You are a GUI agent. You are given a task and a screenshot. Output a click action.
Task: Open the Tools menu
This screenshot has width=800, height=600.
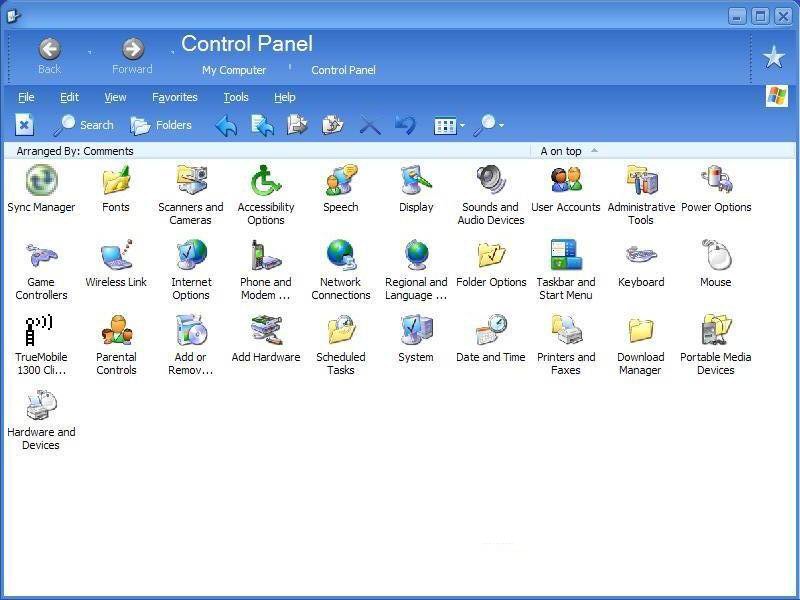tap(236, 97)
